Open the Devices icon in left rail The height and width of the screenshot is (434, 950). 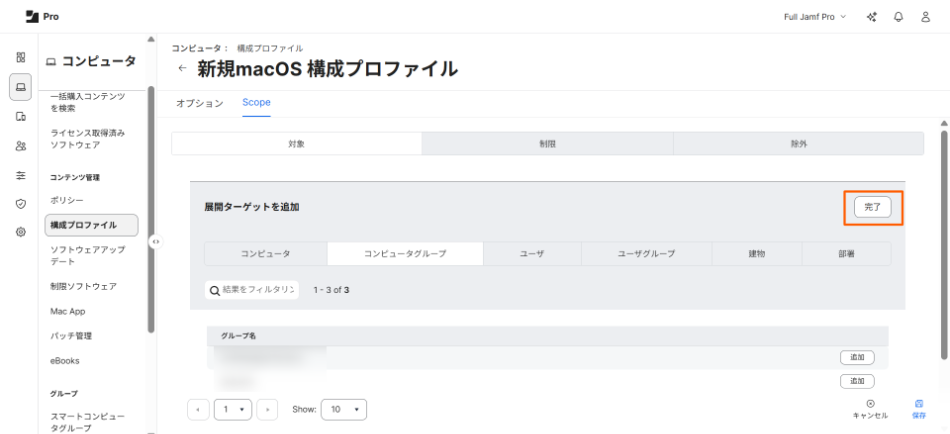point(20,116)
